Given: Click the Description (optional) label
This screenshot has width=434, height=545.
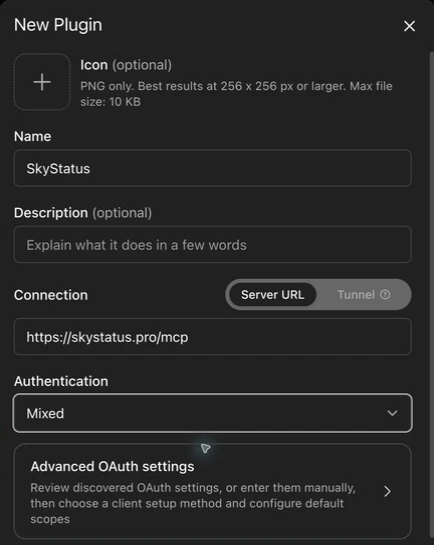Looking at the screenshot, I should pos(83,213).
